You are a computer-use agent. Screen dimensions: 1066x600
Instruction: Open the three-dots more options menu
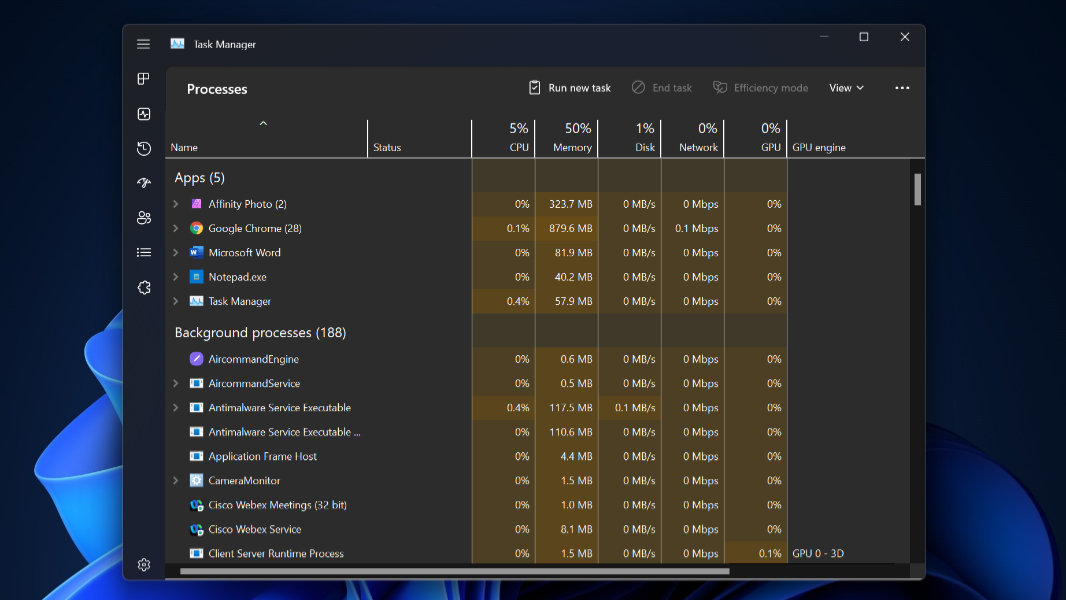[x=902, y=88]
